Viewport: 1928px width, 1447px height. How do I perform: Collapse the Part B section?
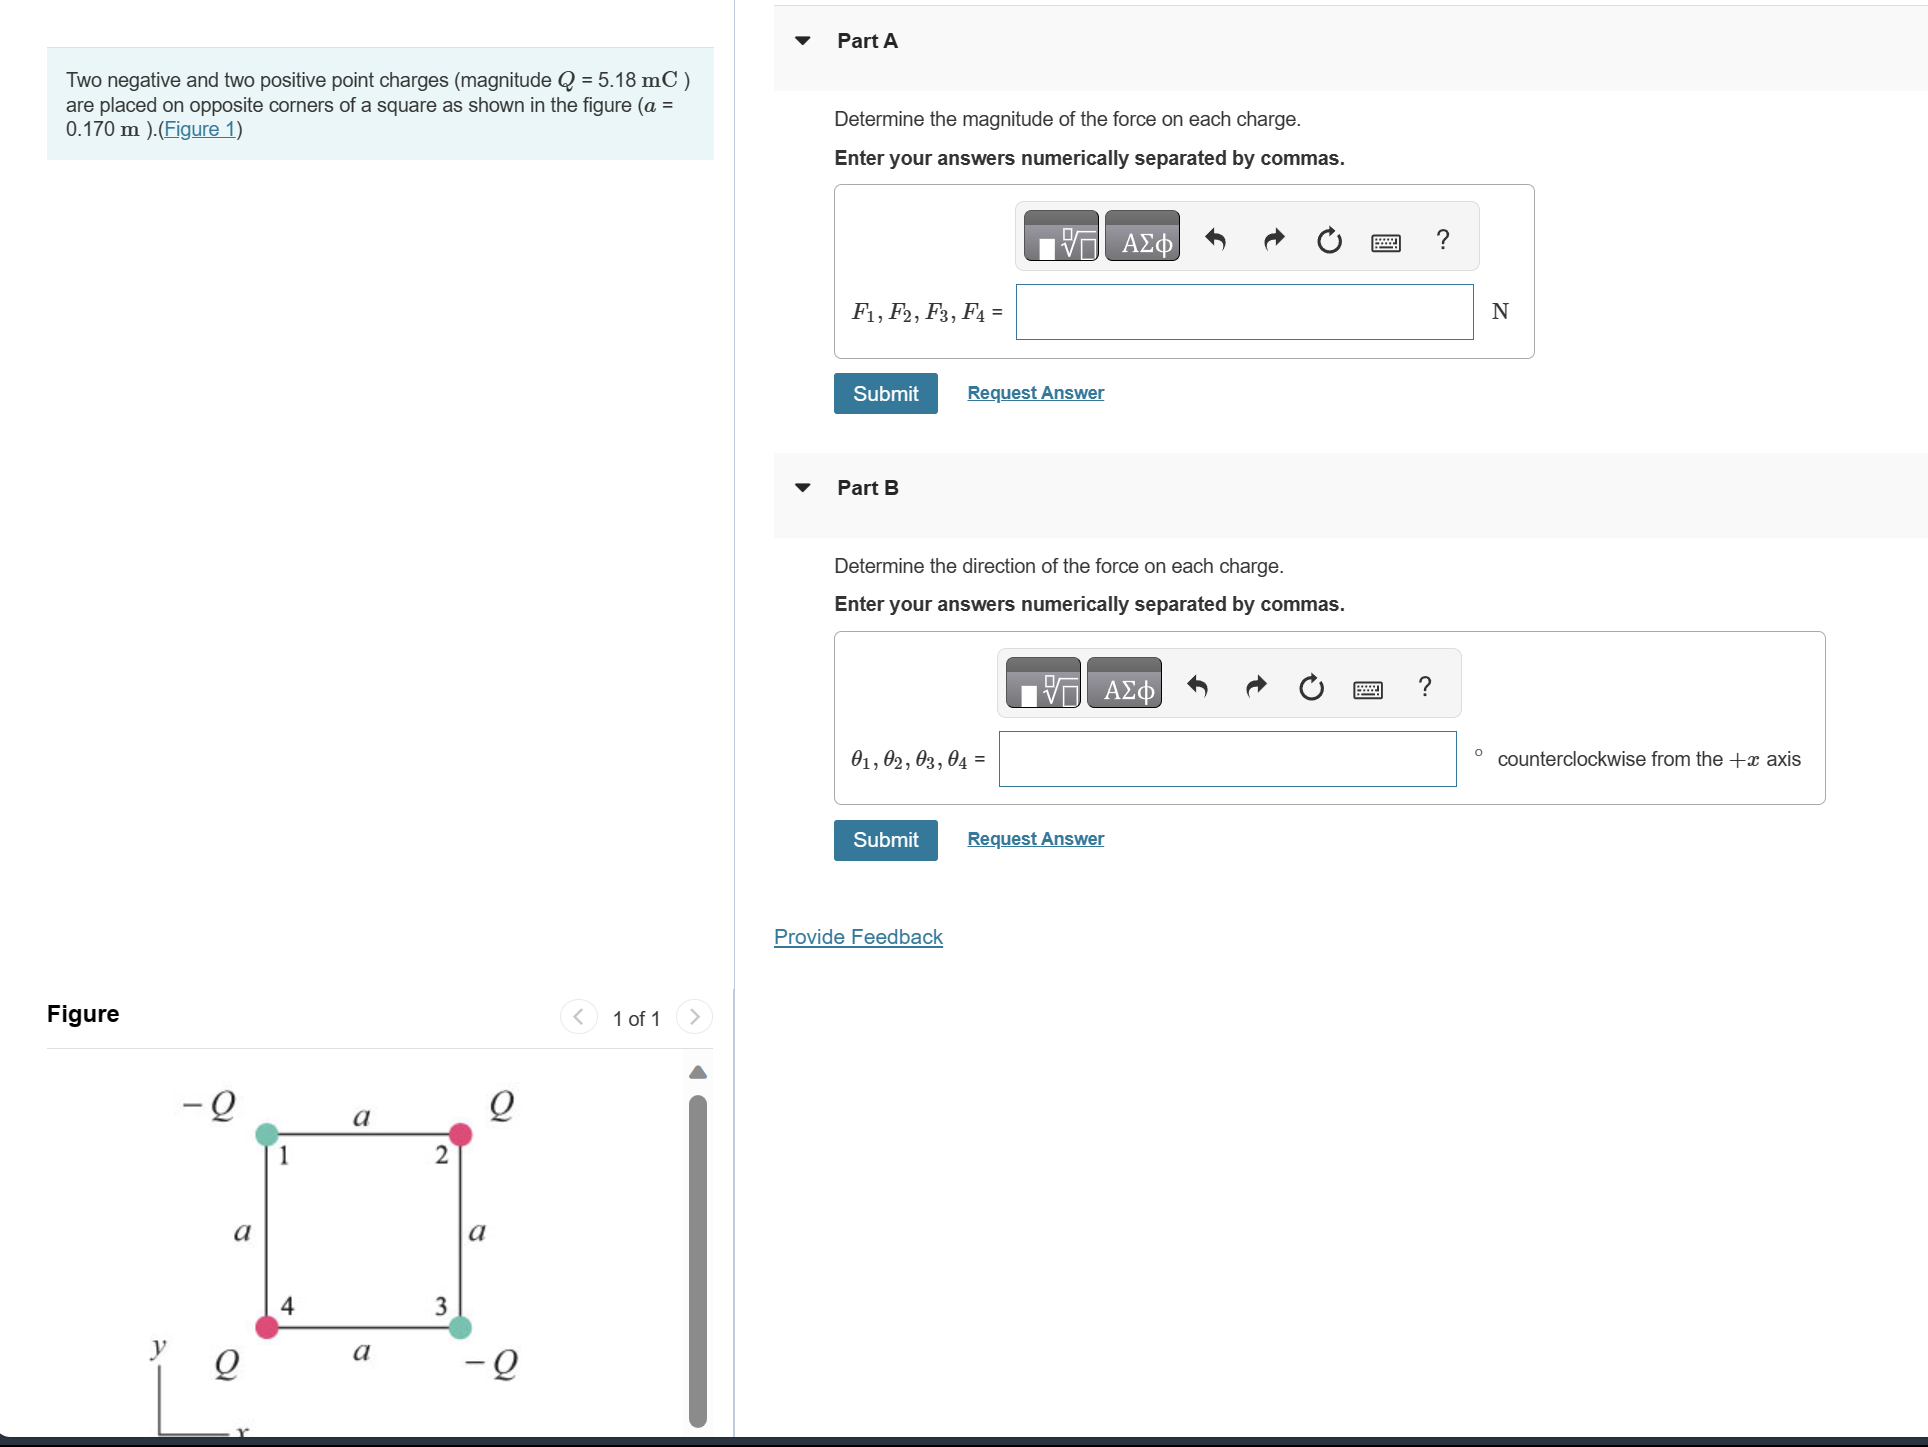(x=802, y=487)
